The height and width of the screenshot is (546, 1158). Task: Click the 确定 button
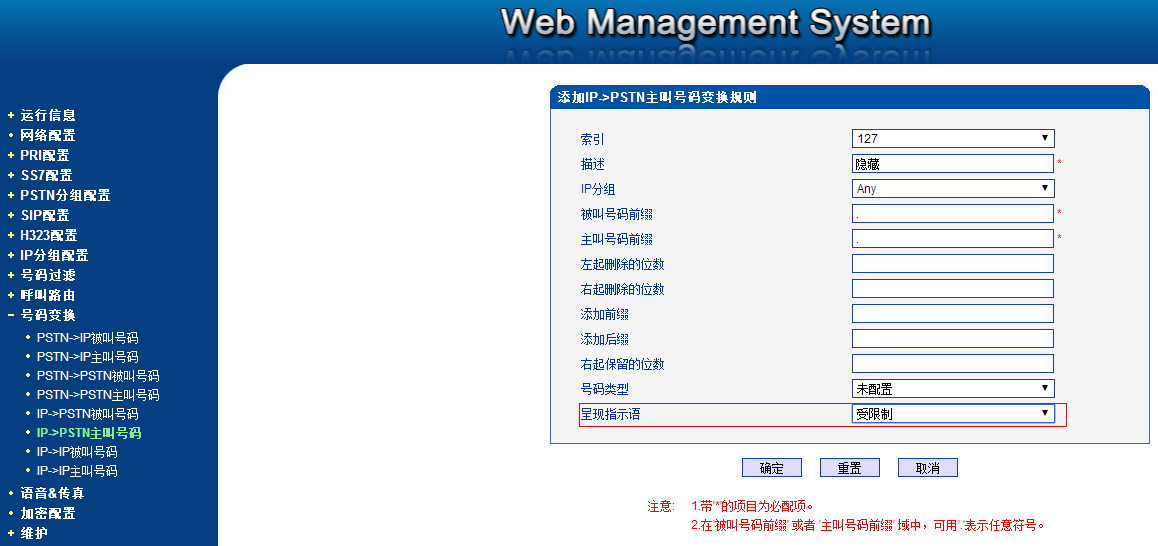[x=771, y=468]
